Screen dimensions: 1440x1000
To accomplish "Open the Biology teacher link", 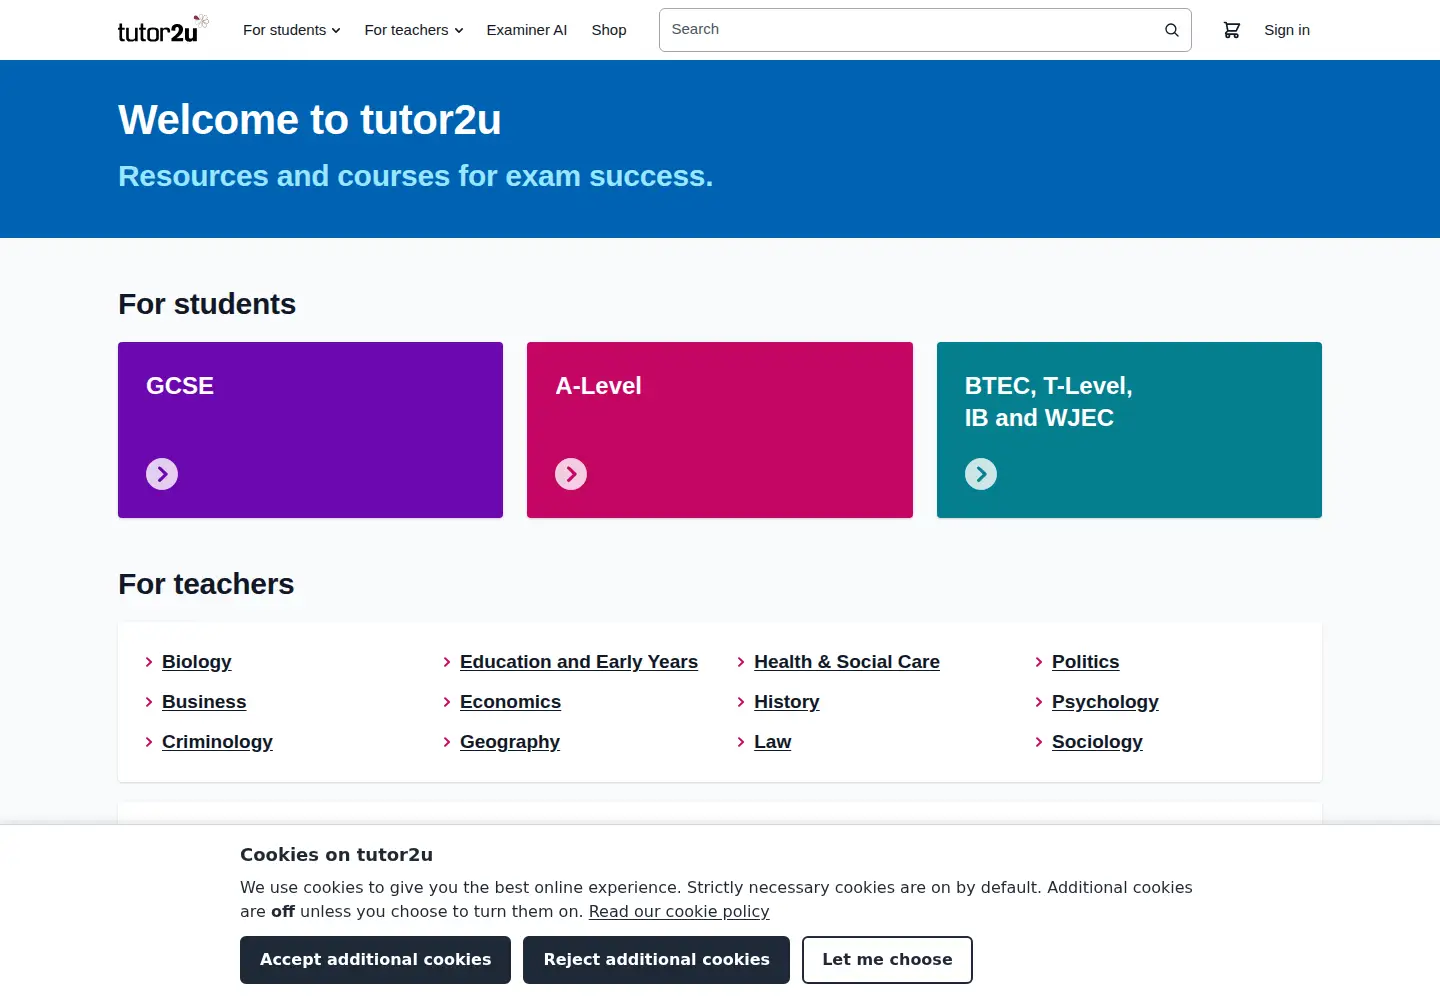I will pos(197,662).
